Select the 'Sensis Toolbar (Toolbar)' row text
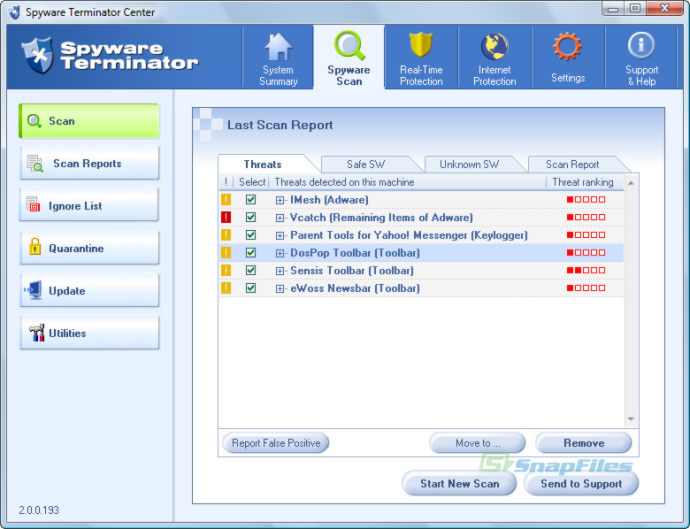 (352, 271)
